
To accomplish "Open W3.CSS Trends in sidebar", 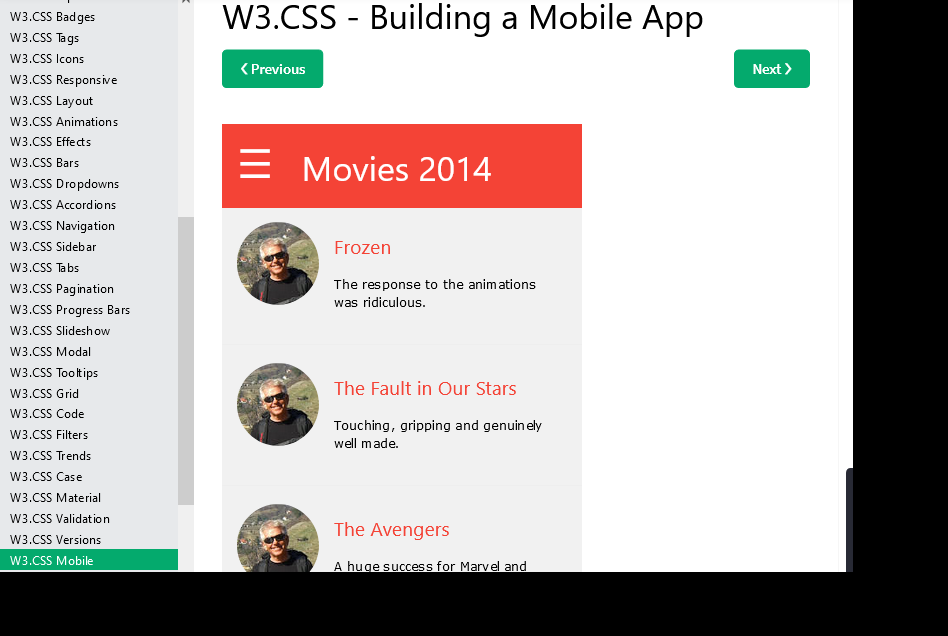I will [89, 456].
